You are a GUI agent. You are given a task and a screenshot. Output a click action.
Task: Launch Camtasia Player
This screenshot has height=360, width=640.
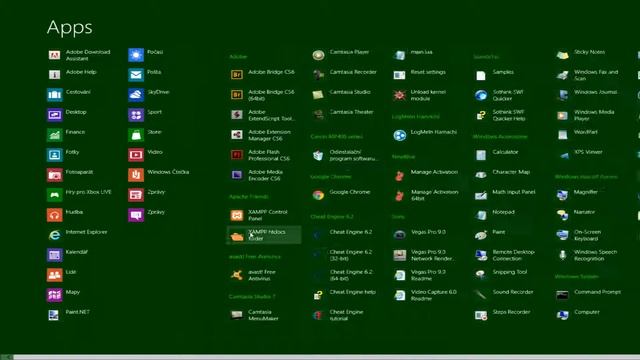(341, 55)
